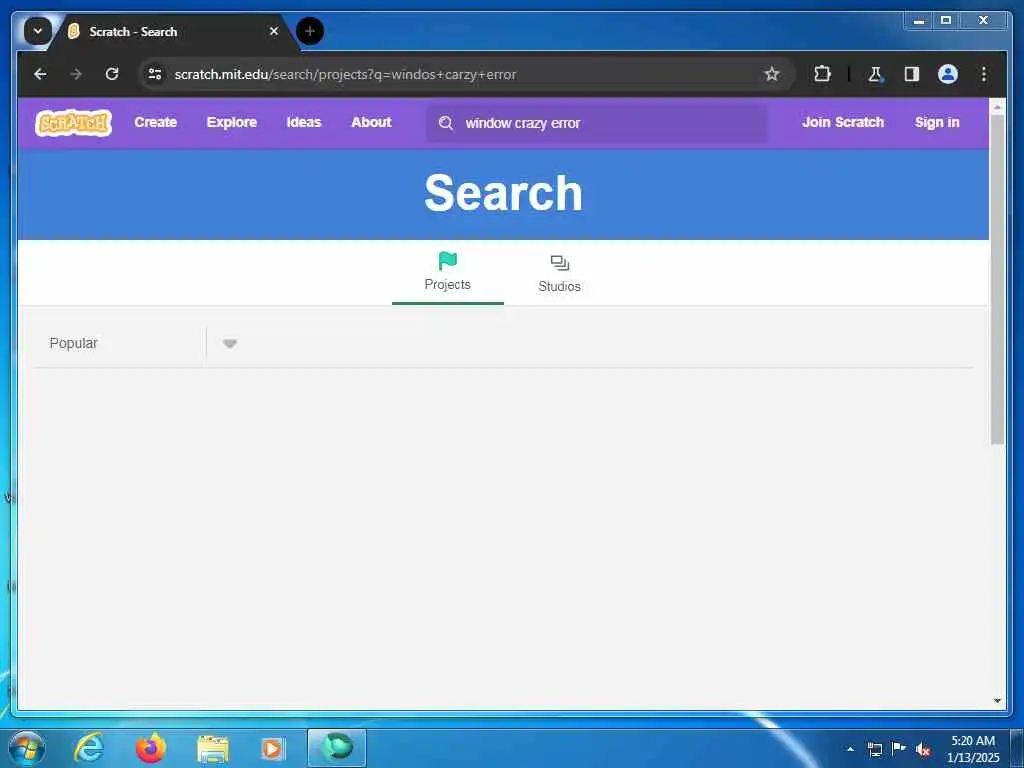The width and height of the screenshot is (1024, 768).
Task: Open the site information icon
Action: [155, 74]
